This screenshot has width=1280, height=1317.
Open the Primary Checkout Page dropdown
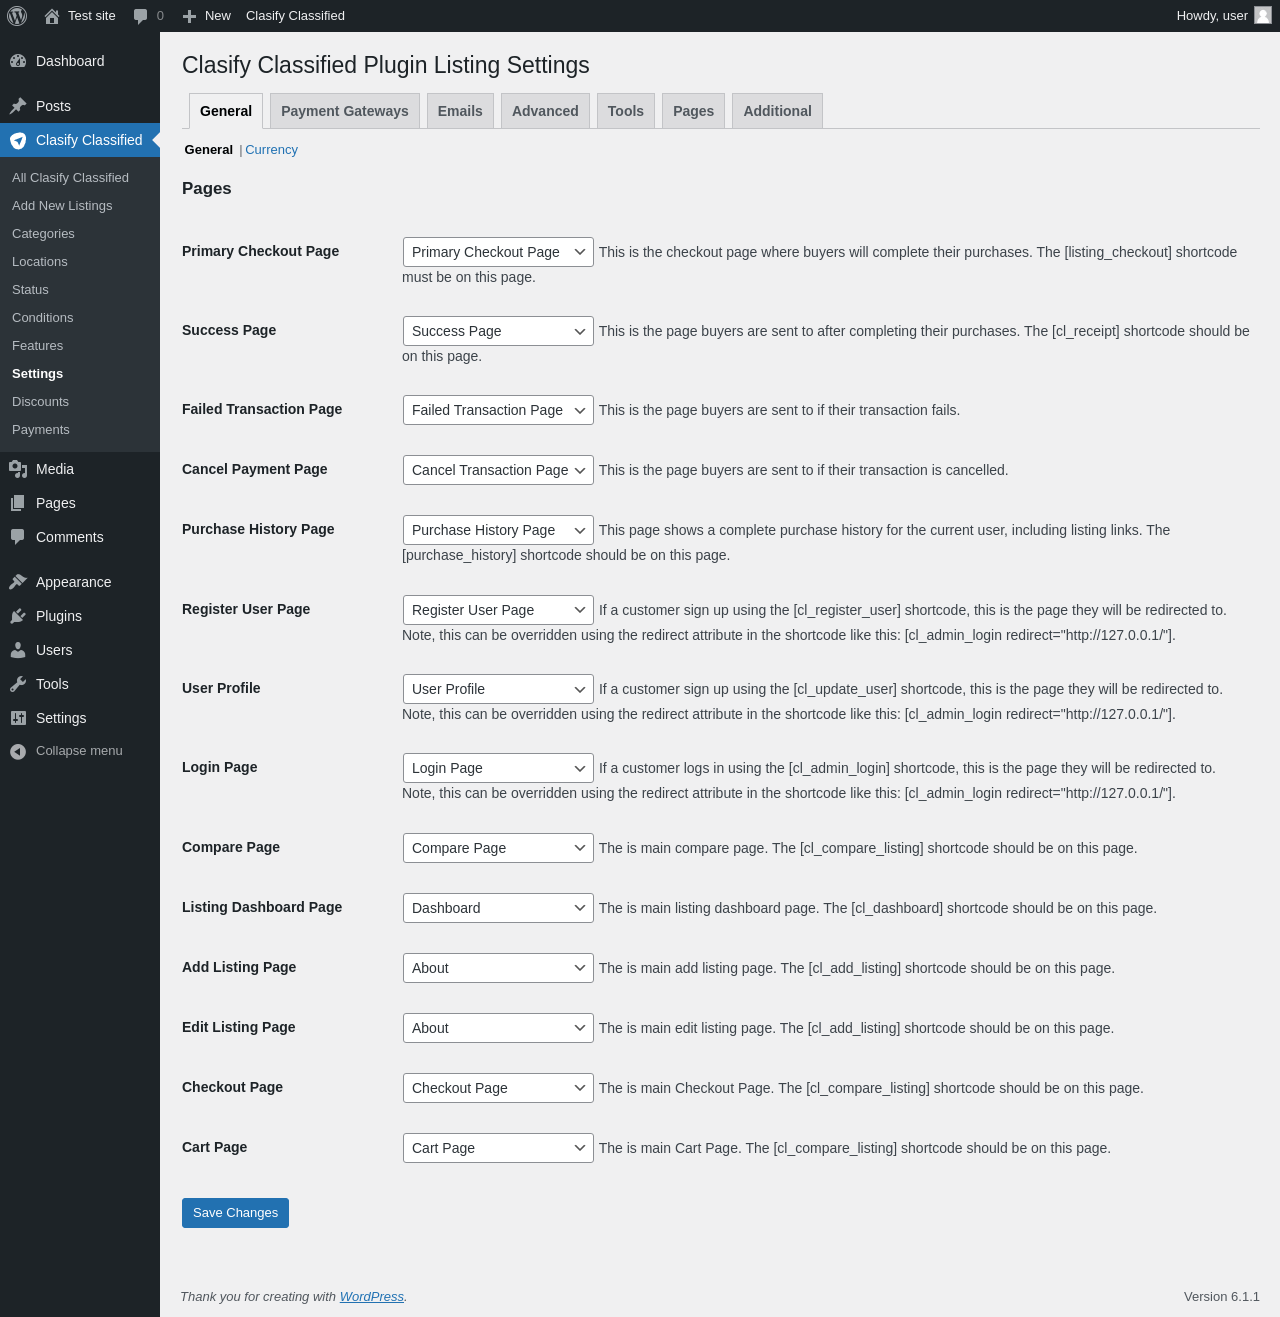(x=498, y=252)
